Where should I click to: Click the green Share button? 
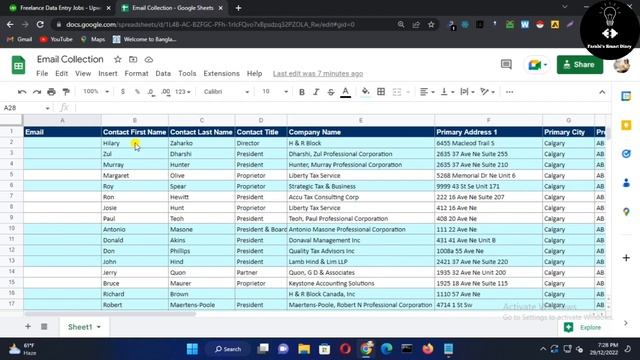tap(580, 64)
